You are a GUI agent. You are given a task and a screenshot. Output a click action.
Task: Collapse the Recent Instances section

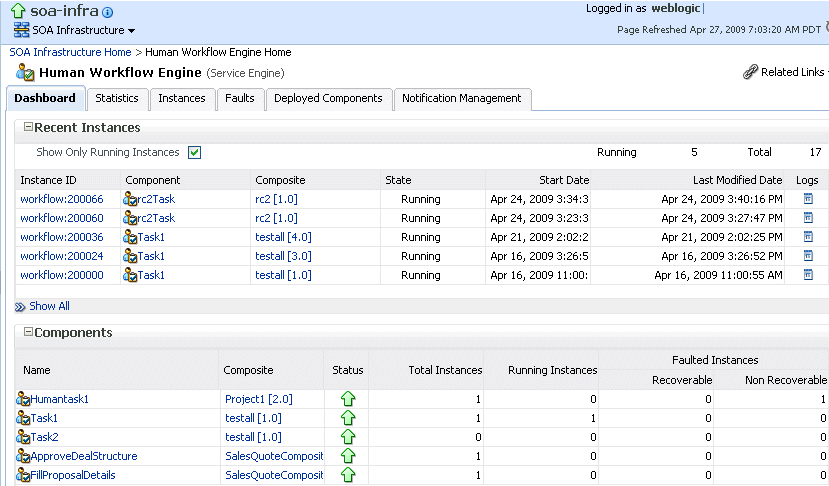point(29,128)
